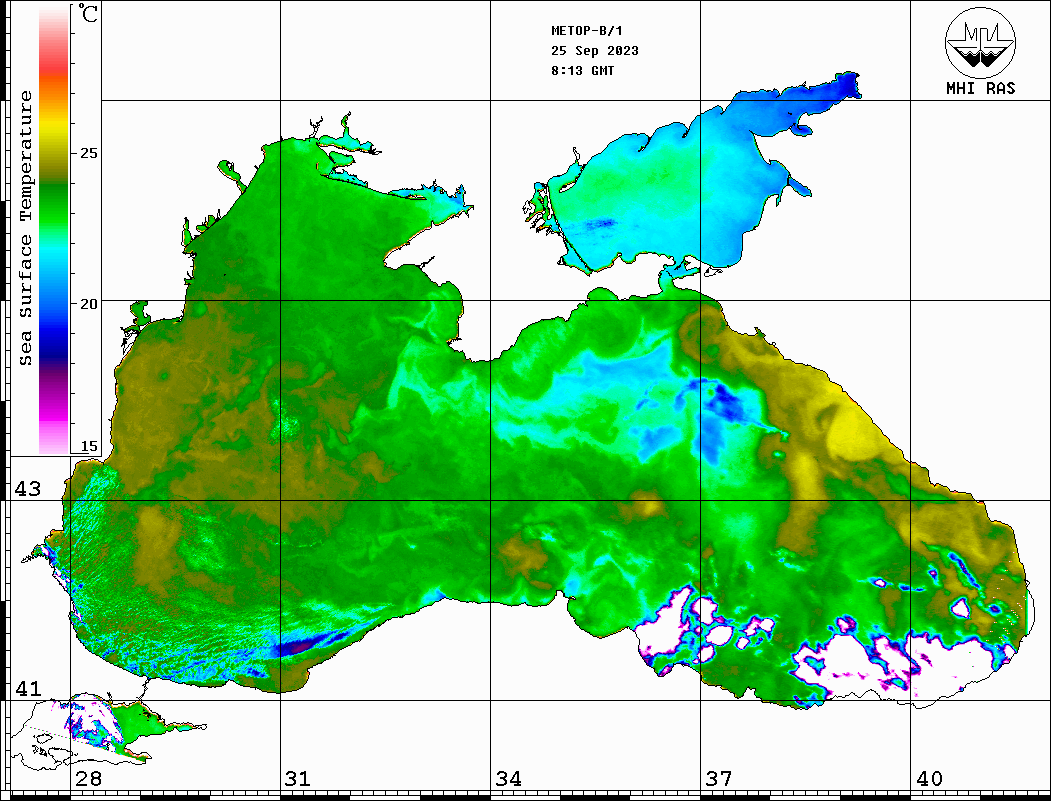Image resolution: width=1051 pixels, height=801 pixels.
Task: Click the '°C' unit label
Action: pyautogui.click(x=88, y=13)
